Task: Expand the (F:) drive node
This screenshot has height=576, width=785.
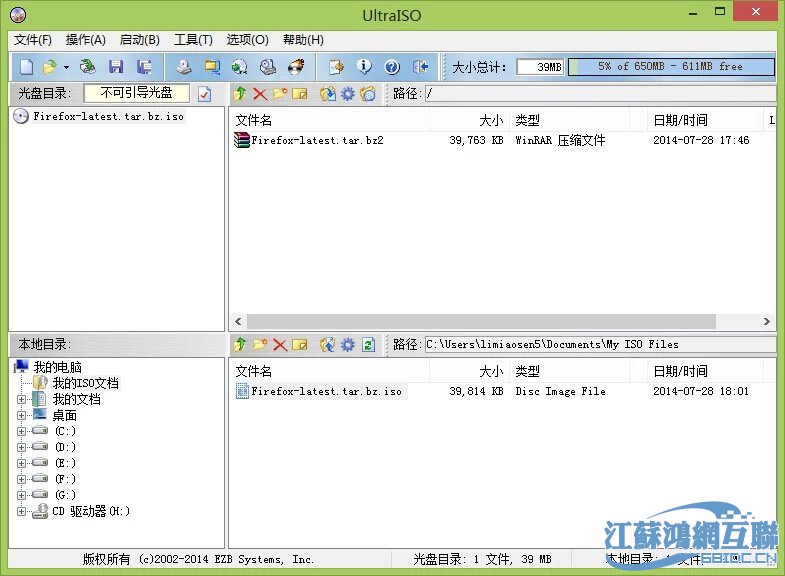Action: (x=21, y=479)
